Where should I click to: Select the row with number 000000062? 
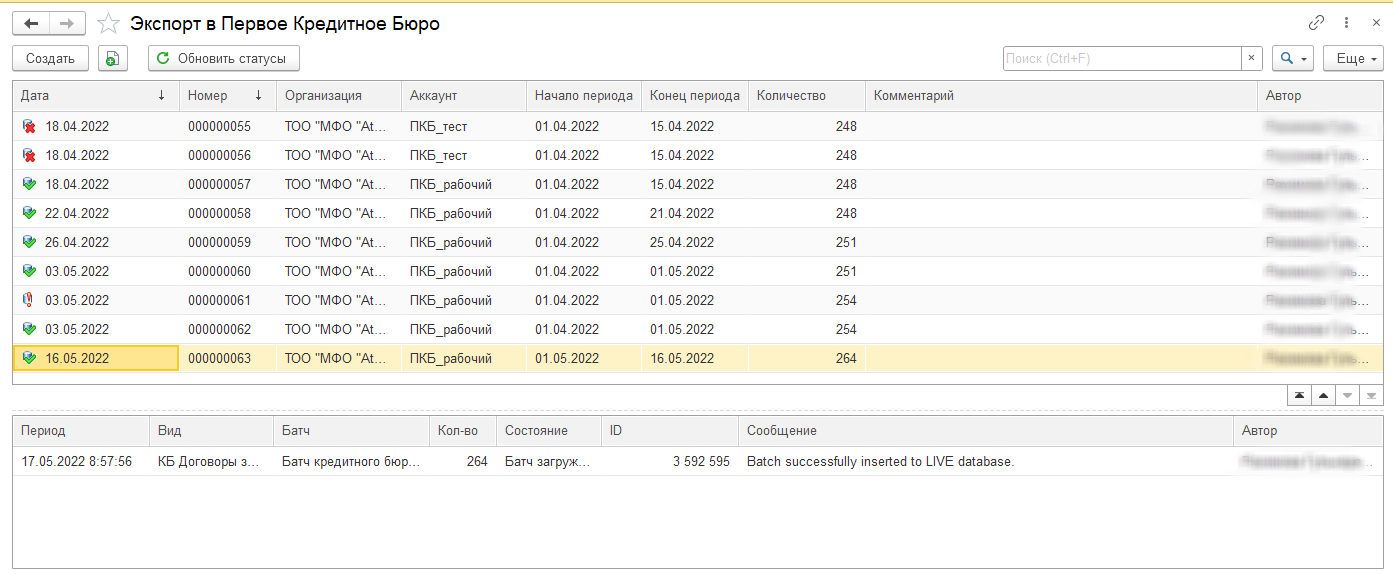point(698,330)
